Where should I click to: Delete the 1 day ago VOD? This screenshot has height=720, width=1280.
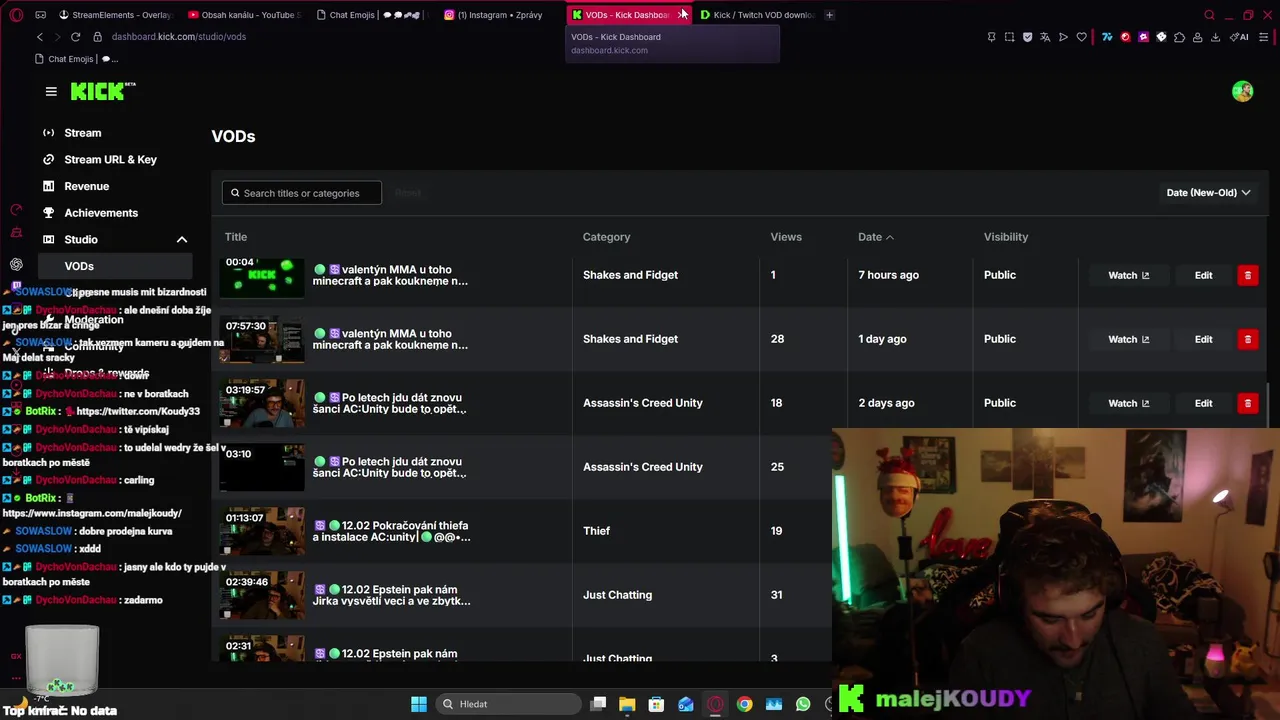pyautogui.click(x=1247, y=339)
